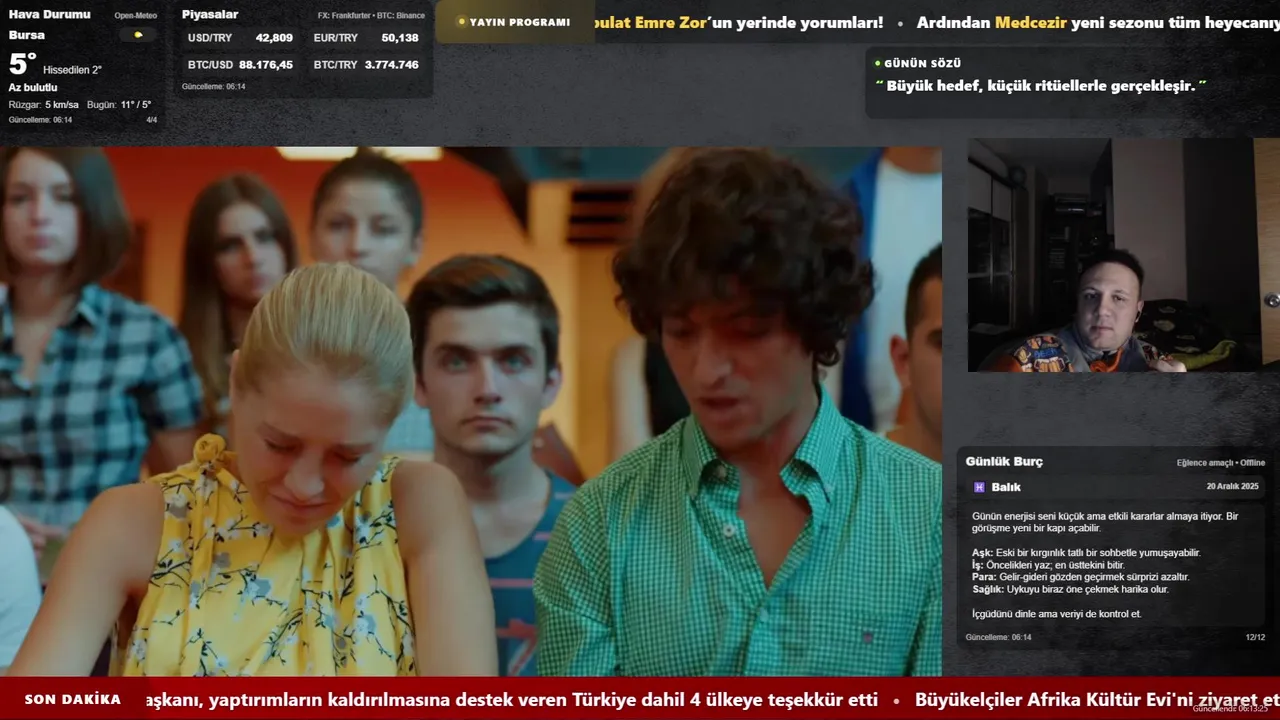Click the Sağlık horoscope line
The image size is (1280, 720).
[x=1070, y=589]
